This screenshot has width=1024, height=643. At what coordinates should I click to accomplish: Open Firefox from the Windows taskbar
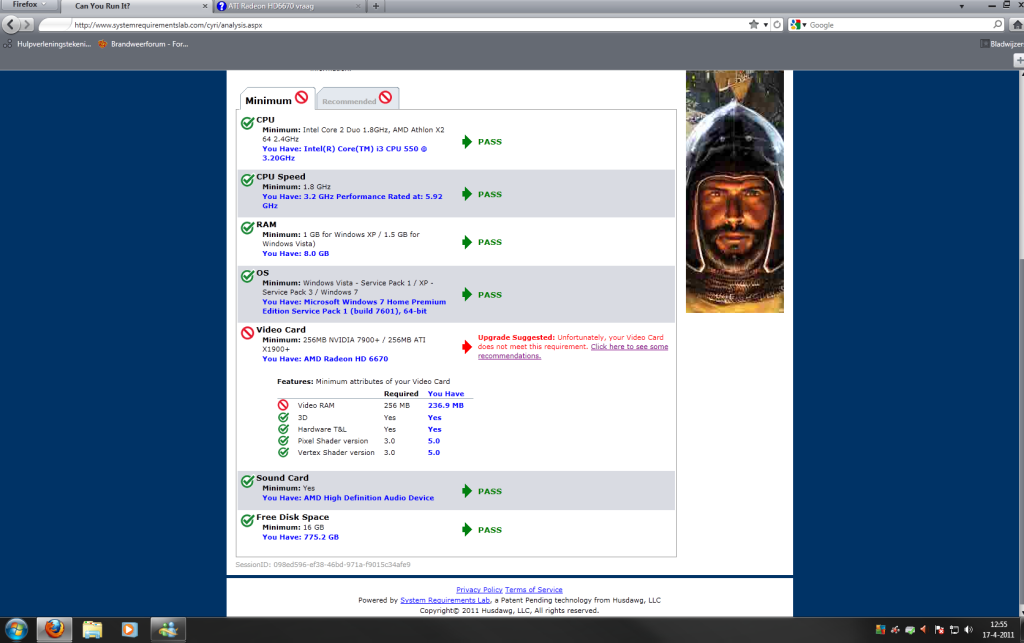point(55,629)
